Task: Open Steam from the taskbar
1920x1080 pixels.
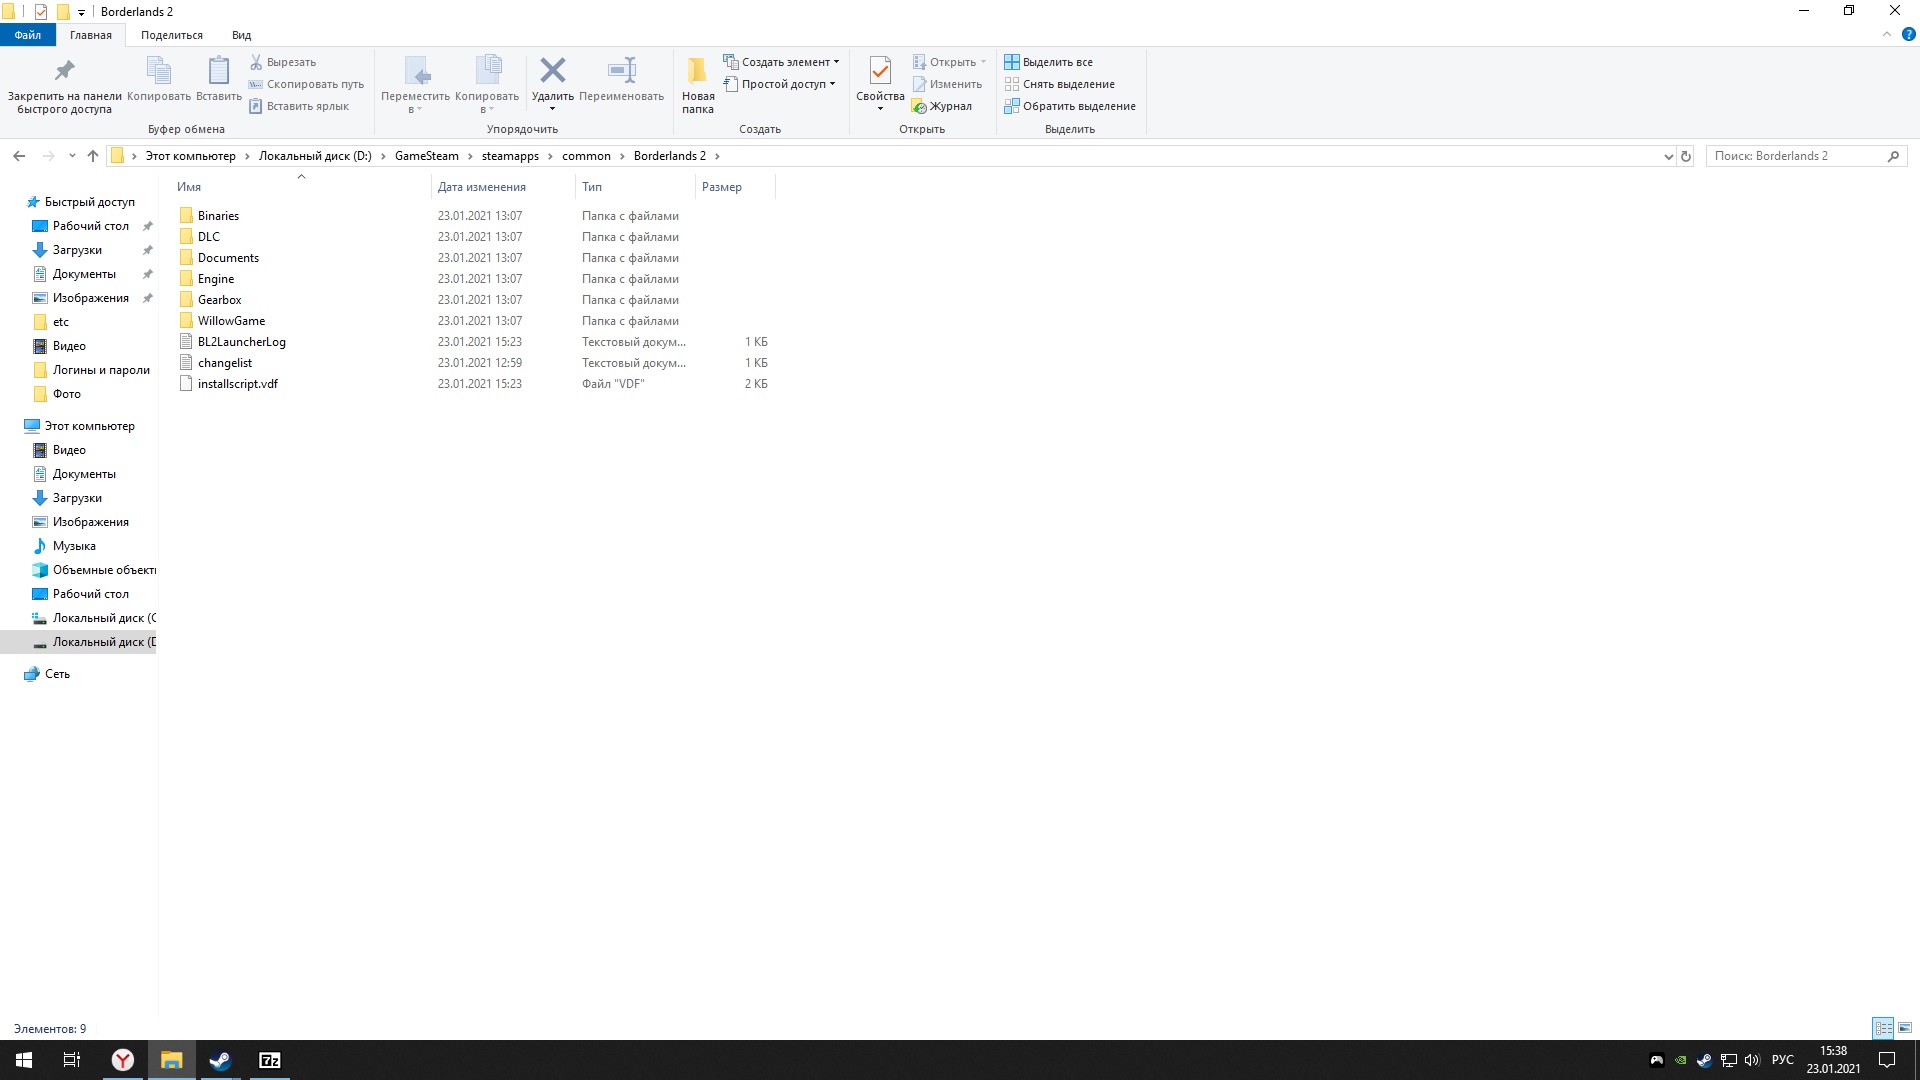Action: click(220, 1060)
